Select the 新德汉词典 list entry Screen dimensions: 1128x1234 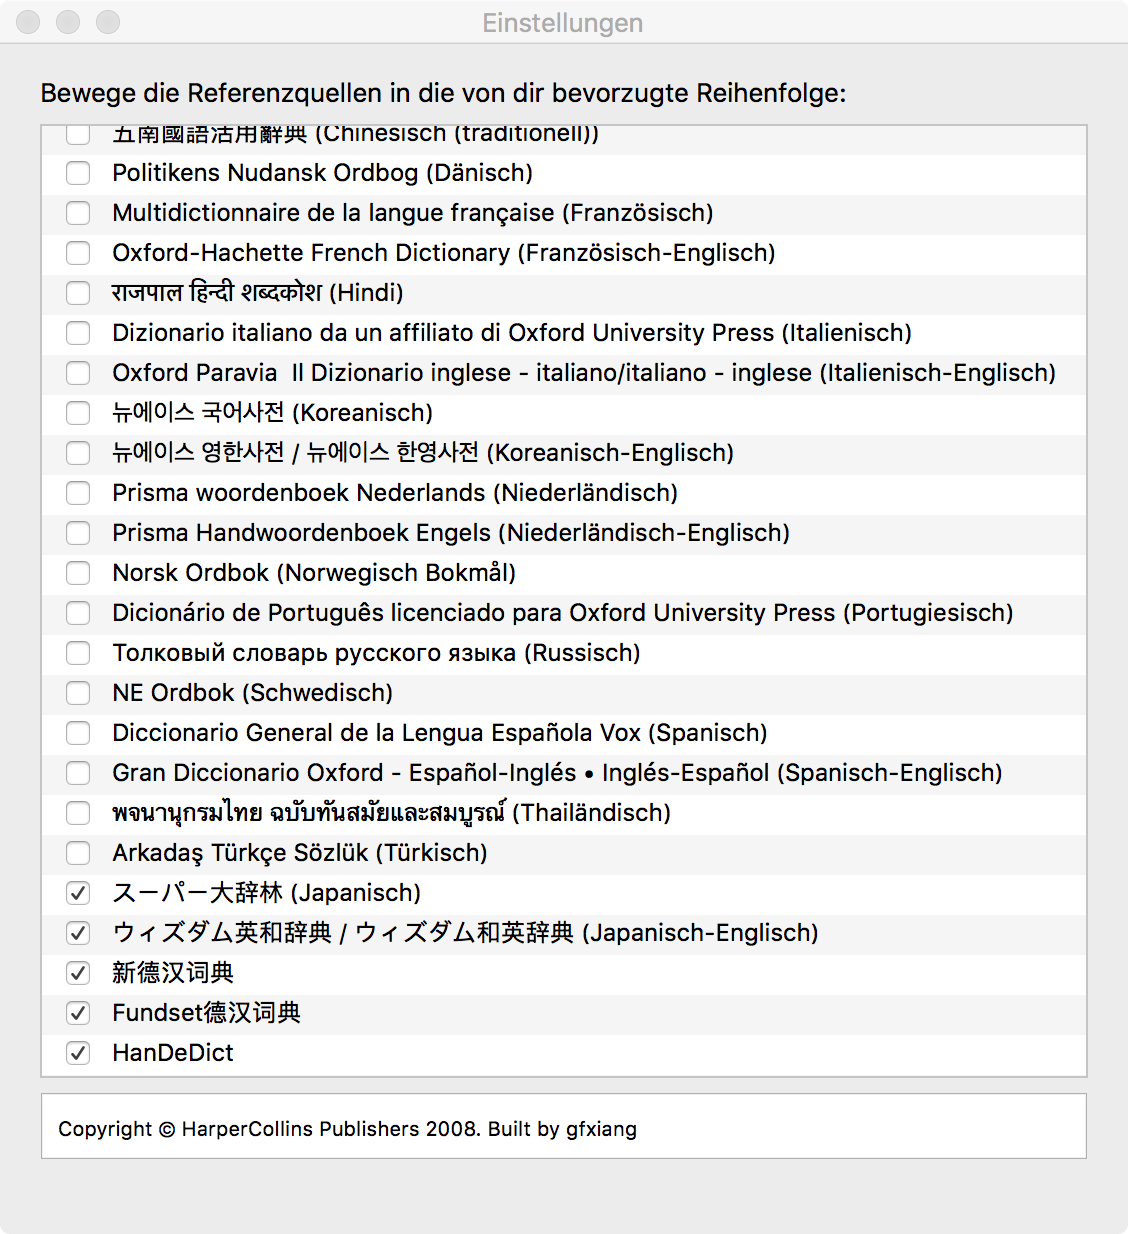click(x=173, y=973)
